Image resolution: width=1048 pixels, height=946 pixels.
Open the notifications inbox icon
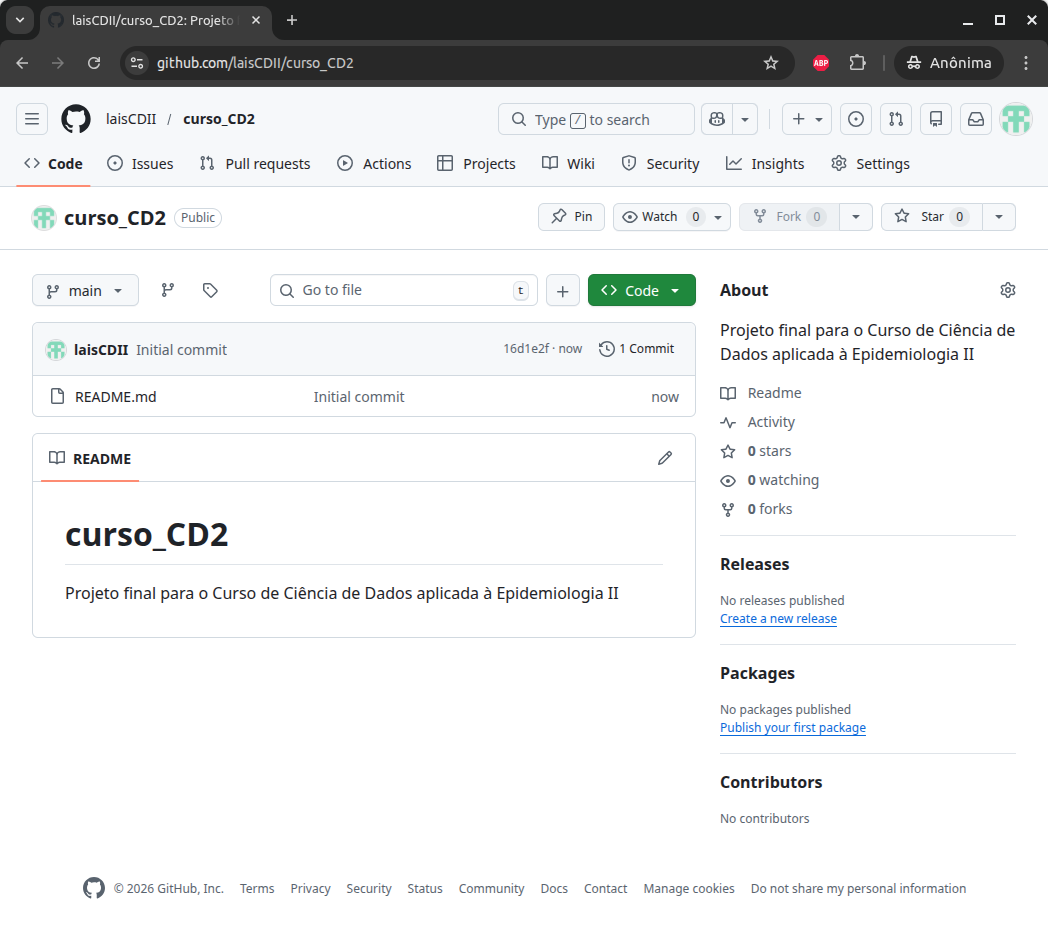coord(976,119)
